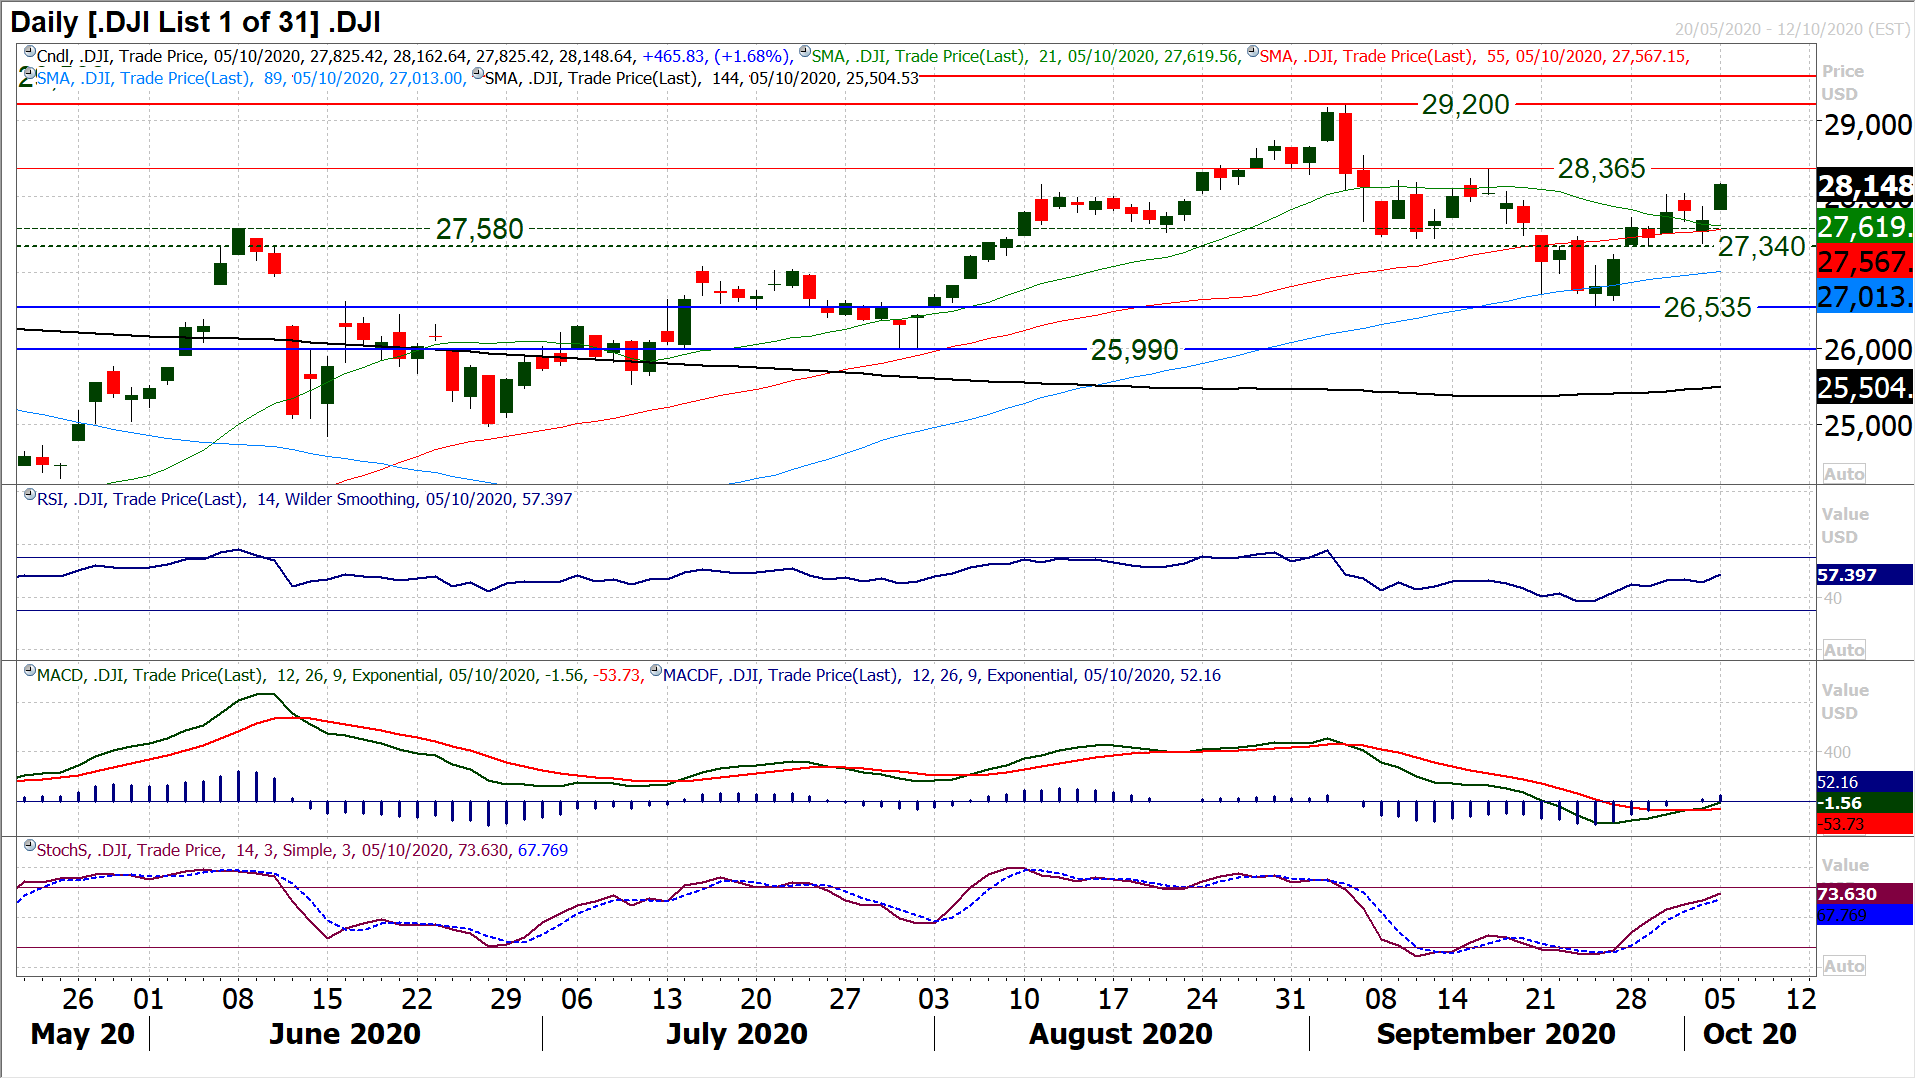The width and height of the screenshot is (1916, 1079).
Task: Click the MACD 12, 26, 9 Exponential legend text
Action: (x=339, y=675)
